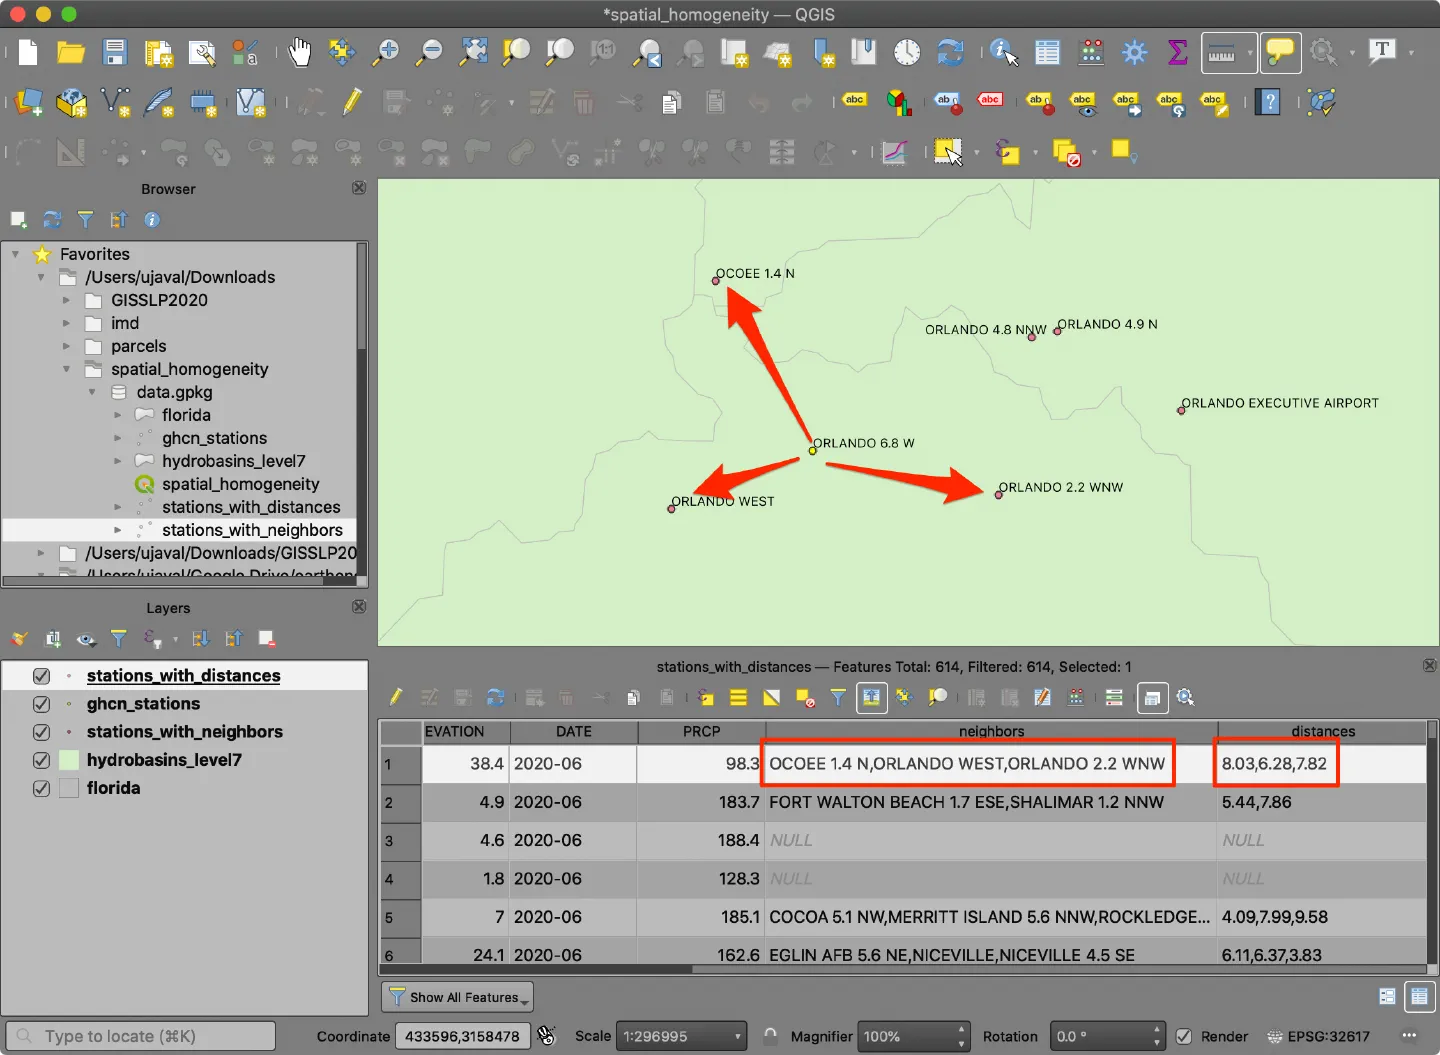Viewport: 1440px width, 1055px height.
Task: Click the Zoom In magnifier icon
Action: [385, 52]
